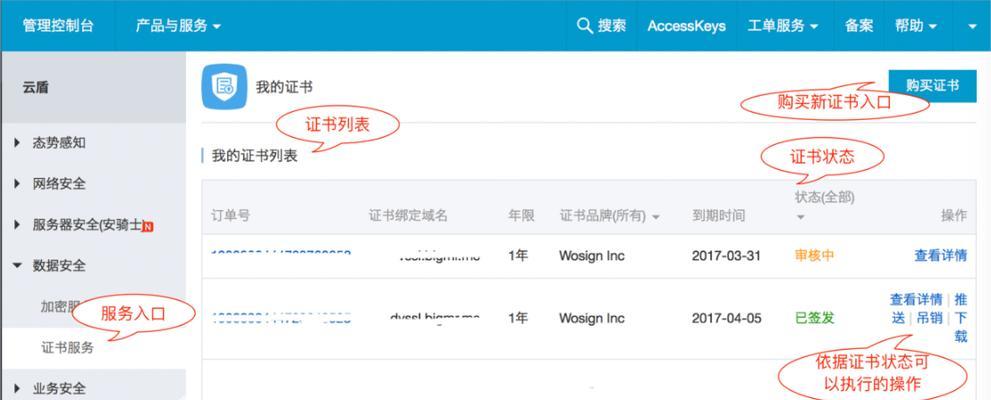
Task: Collapse 数据安全 in sidebar
Action: point(49,265)
